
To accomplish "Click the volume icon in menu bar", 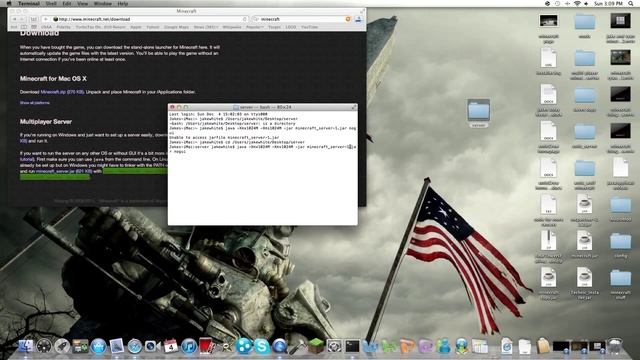I will click(587, 3).
